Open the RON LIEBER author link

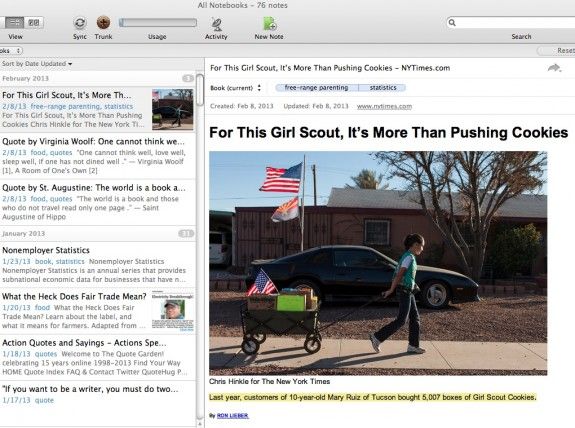click(233, 416)
